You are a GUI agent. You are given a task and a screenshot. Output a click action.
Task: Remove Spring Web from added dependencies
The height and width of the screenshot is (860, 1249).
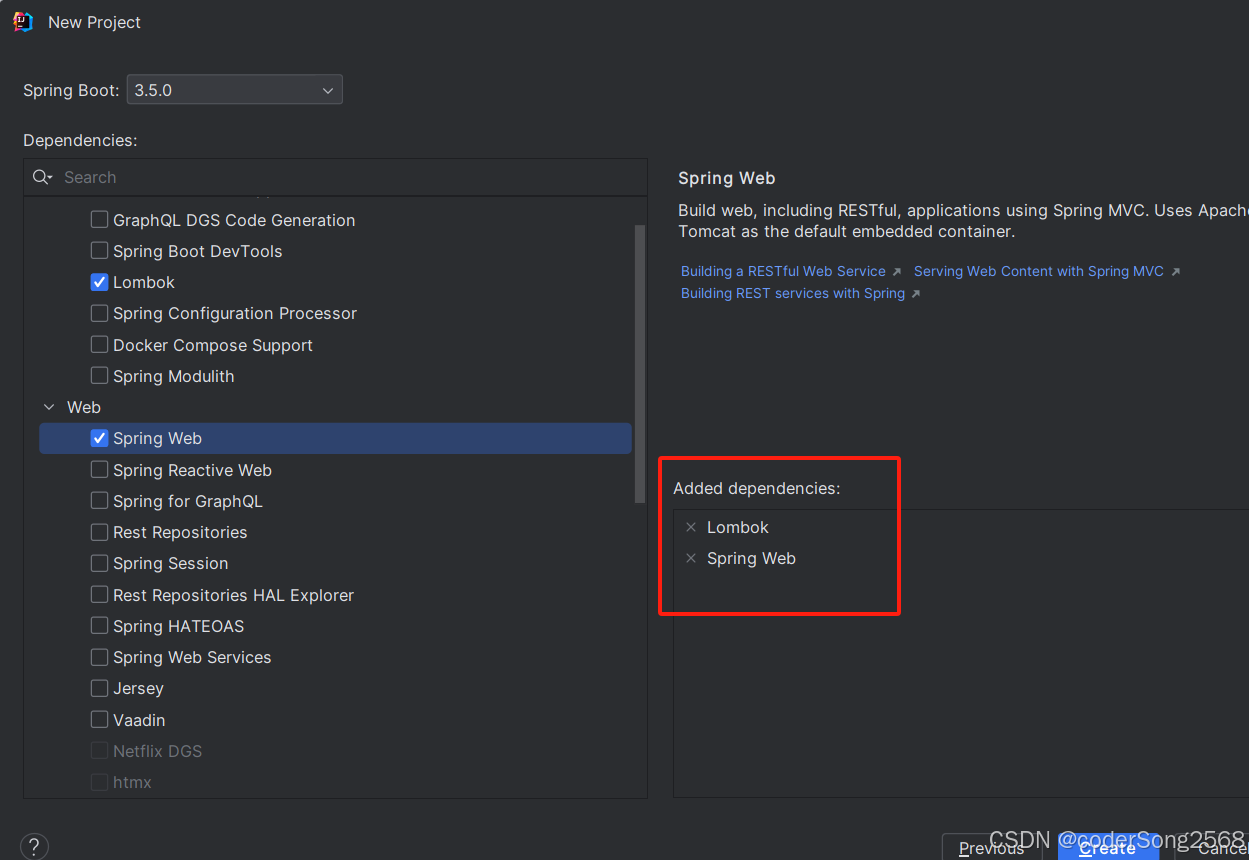[x=691, y=559]
